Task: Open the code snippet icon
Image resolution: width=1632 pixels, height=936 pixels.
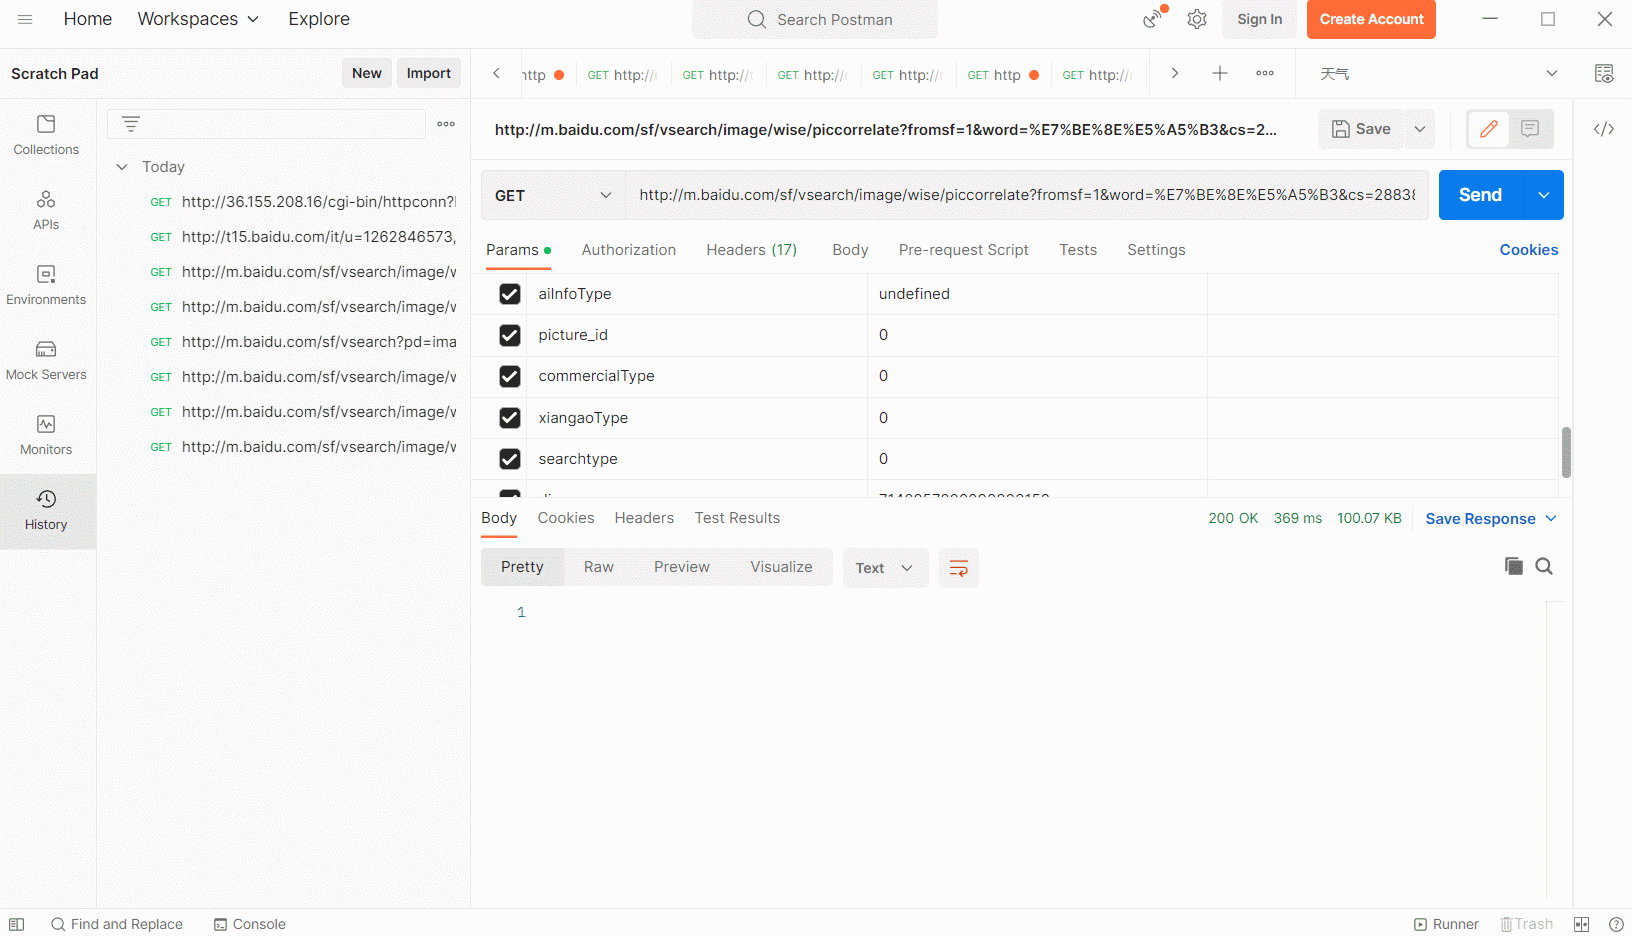Action: click(x=1604, y=129)
